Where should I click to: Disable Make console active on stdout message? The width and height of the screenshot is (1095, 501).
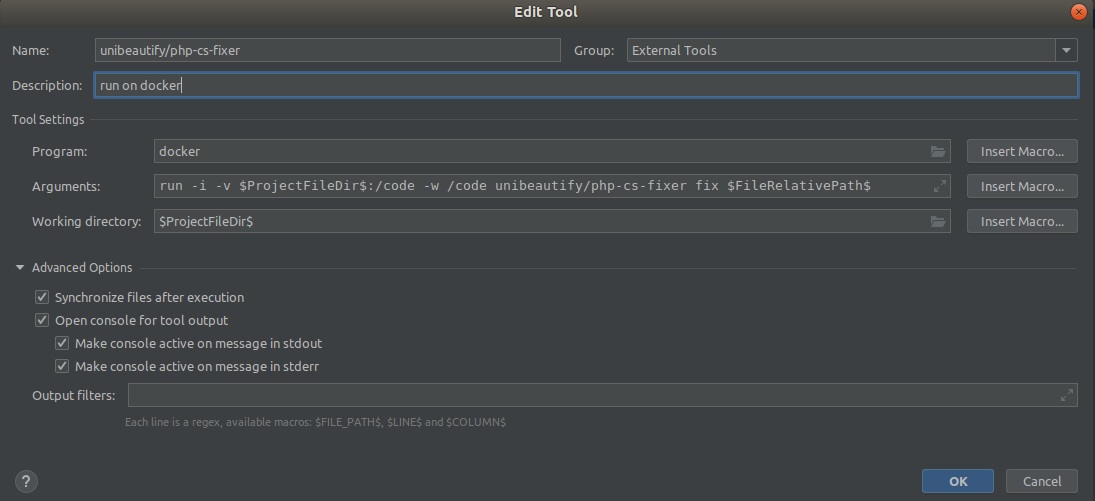[x=62, y=344]
